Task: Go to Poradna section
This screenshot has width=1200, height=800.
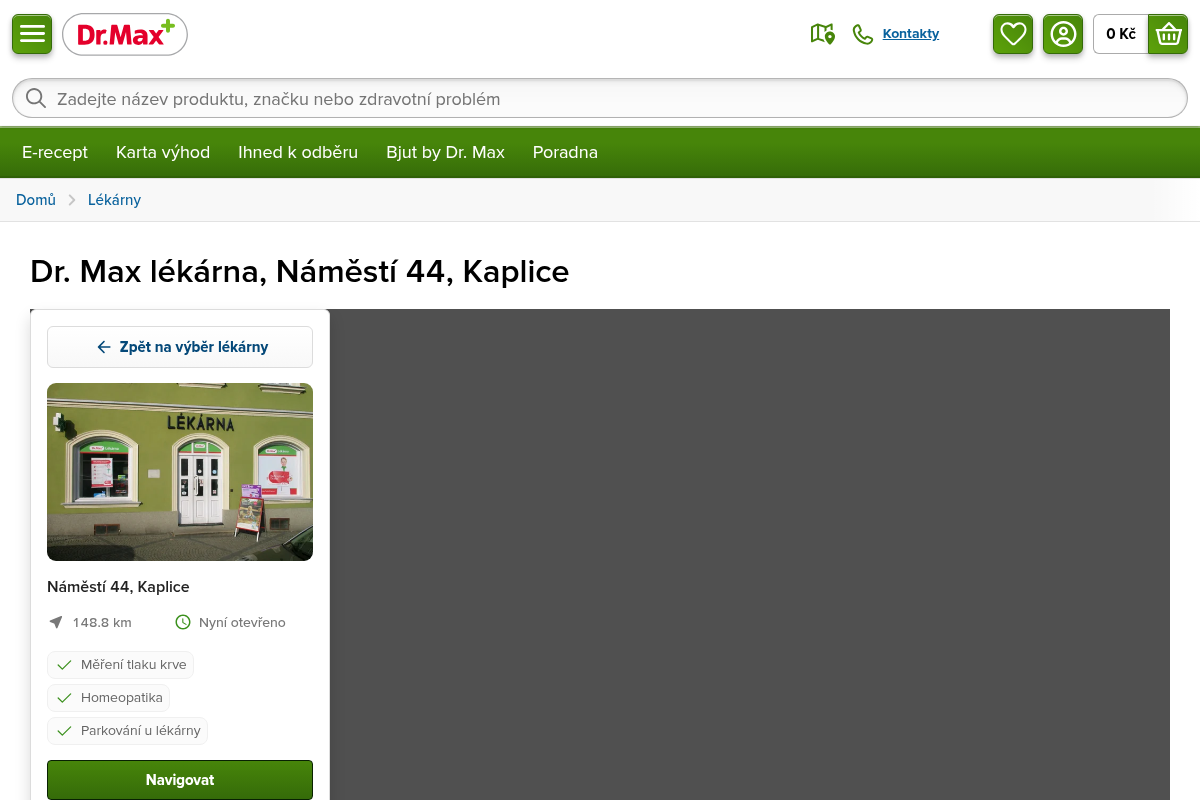Action: [x=565, y=152]
